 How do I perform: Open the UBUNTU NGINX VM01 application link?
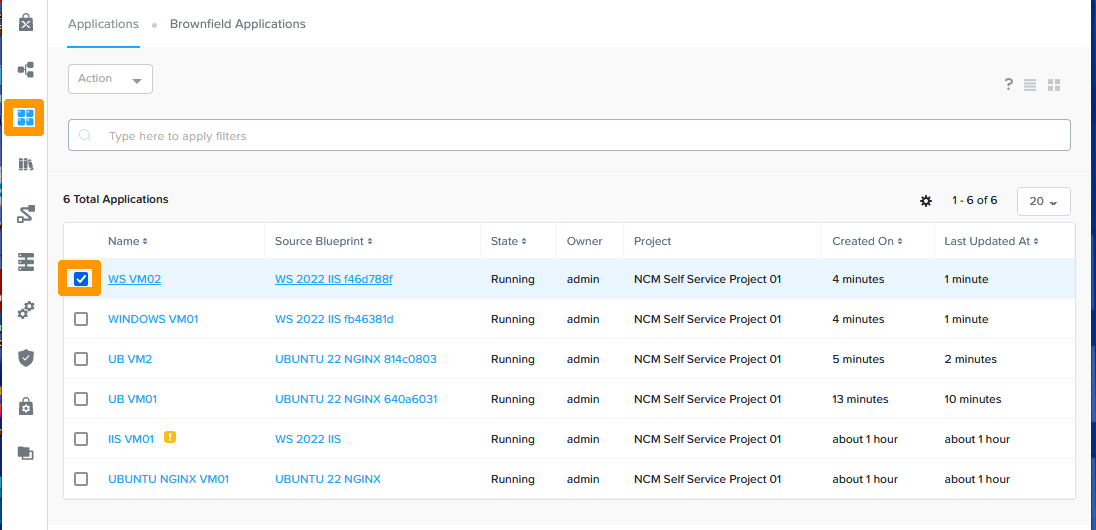[168, 479]
